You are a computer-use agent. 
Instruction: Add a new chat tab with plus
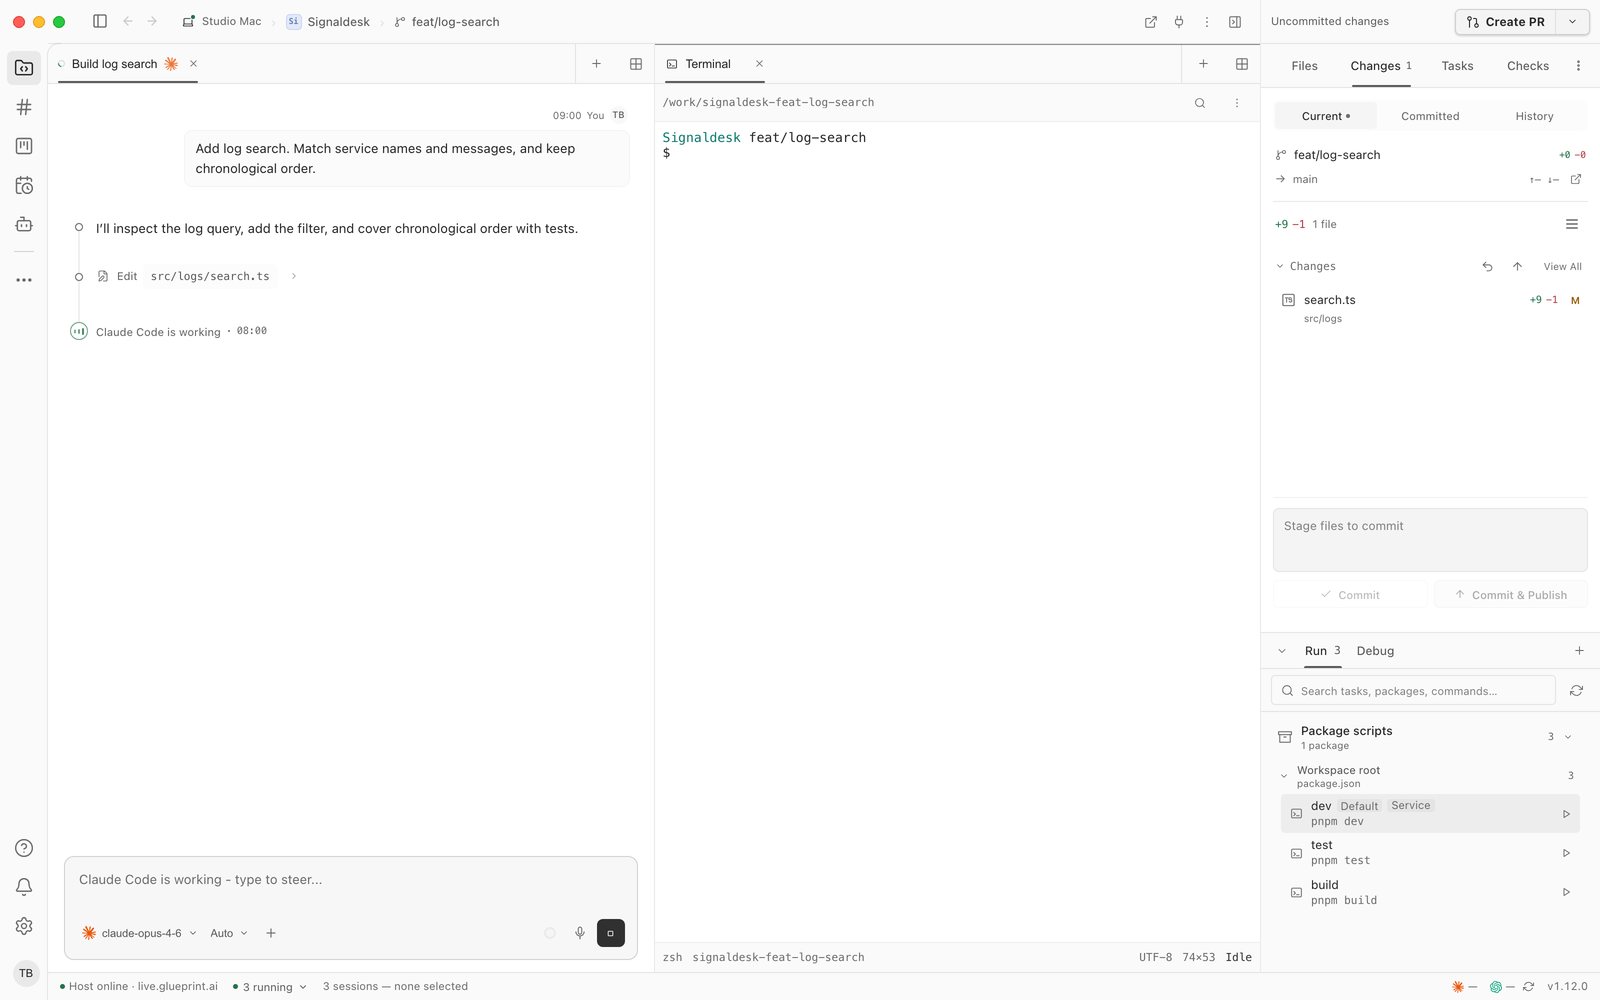pyautogui.click(x=597, y=64)
